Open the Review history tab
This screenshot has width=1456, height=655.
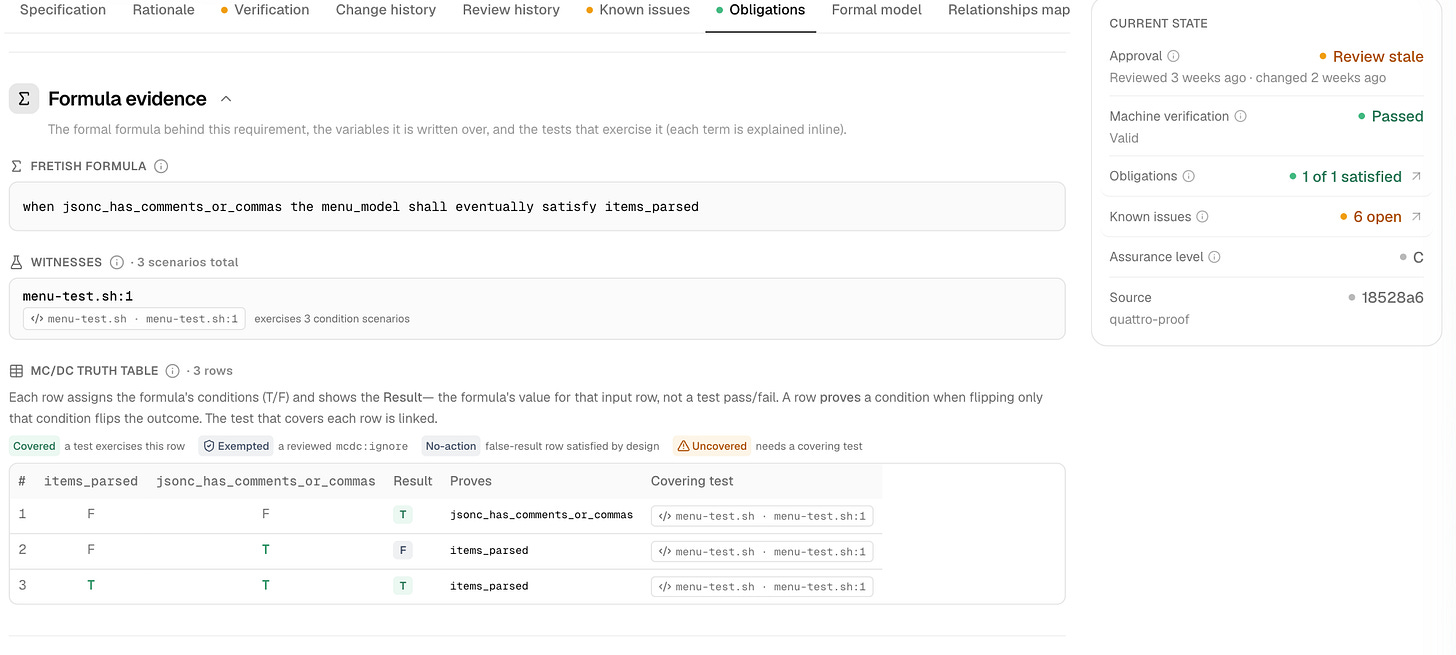tap(511, 10)
